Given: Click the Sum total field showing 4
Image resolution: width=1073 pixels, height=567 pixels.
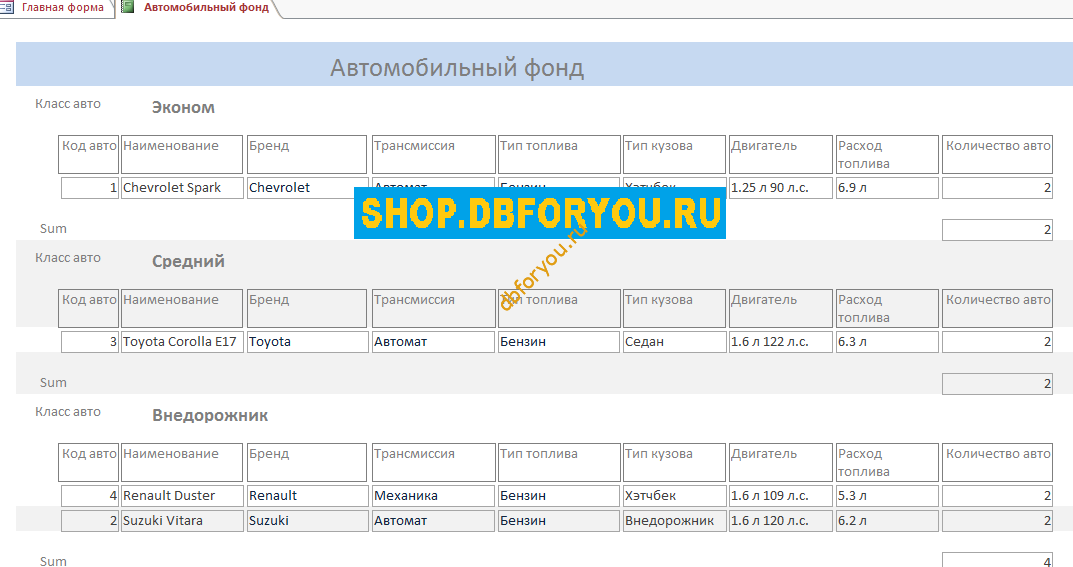Looking at the screenshot, I should tap(997, 560).
